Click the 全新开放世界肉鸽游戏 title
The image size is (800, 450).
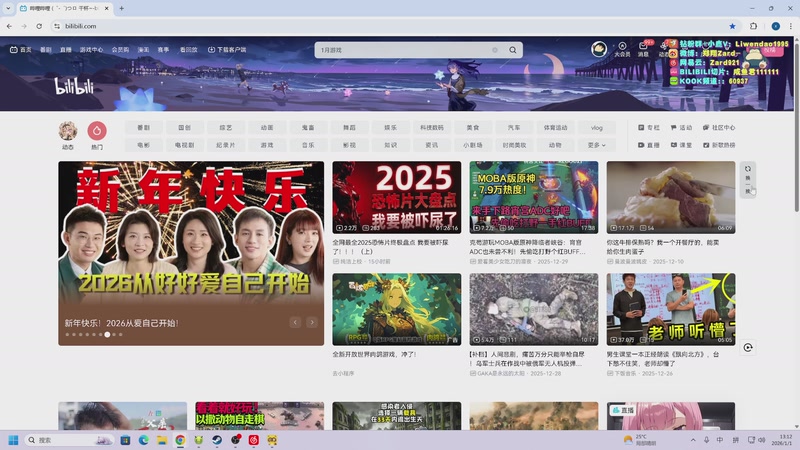click(374, 354)
